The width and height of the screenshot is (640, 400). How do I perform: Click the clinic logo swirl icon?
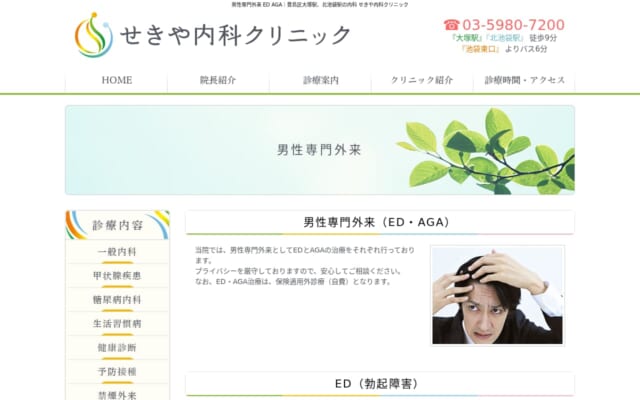[x=93, y=35]
